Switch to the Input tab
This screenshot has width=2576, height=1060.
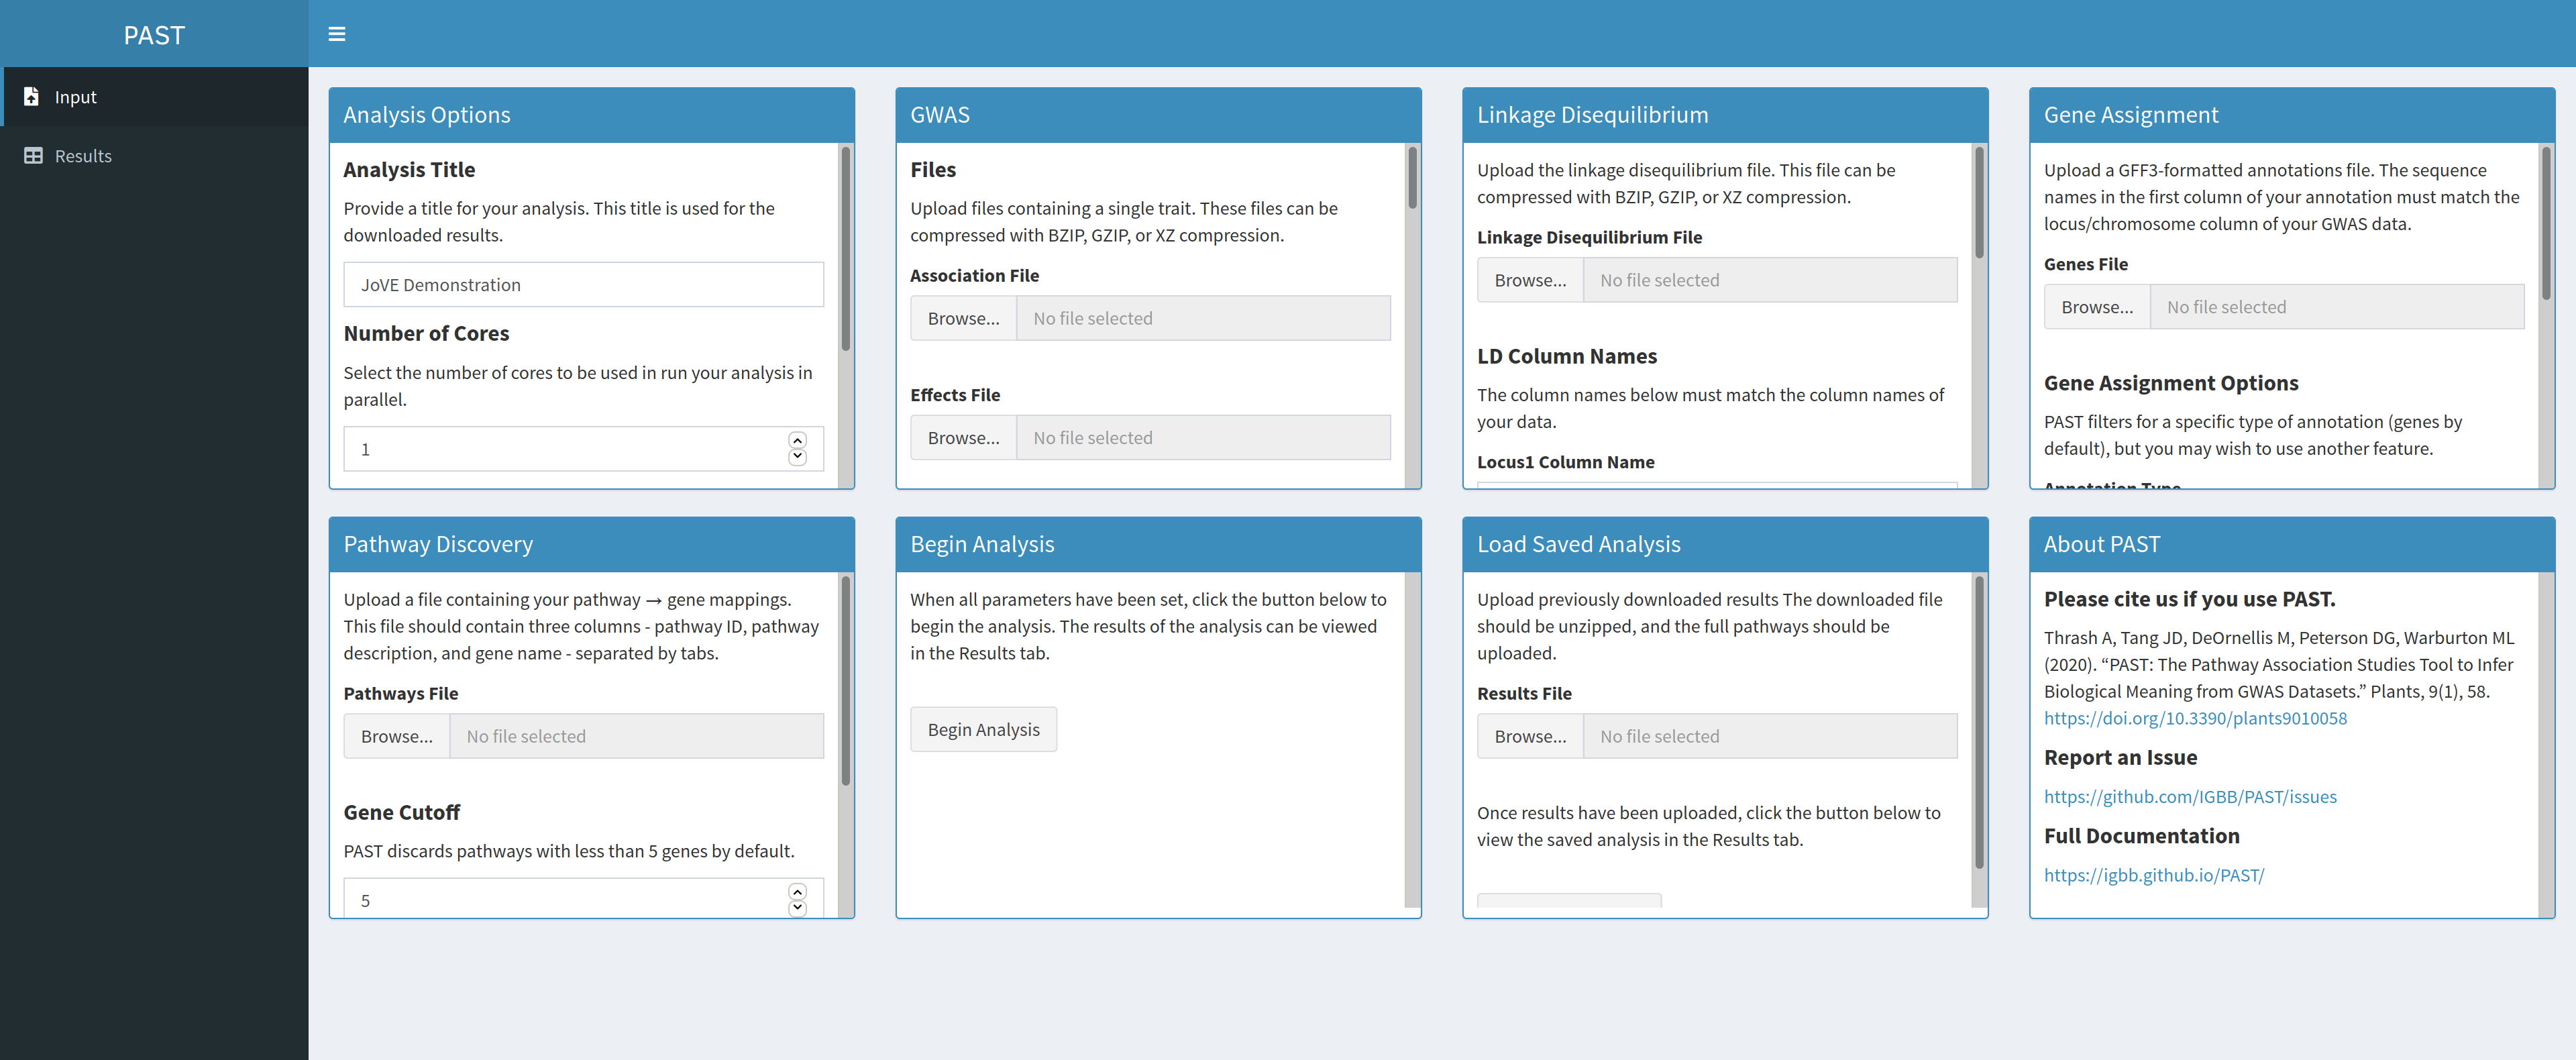pos(75,97)
